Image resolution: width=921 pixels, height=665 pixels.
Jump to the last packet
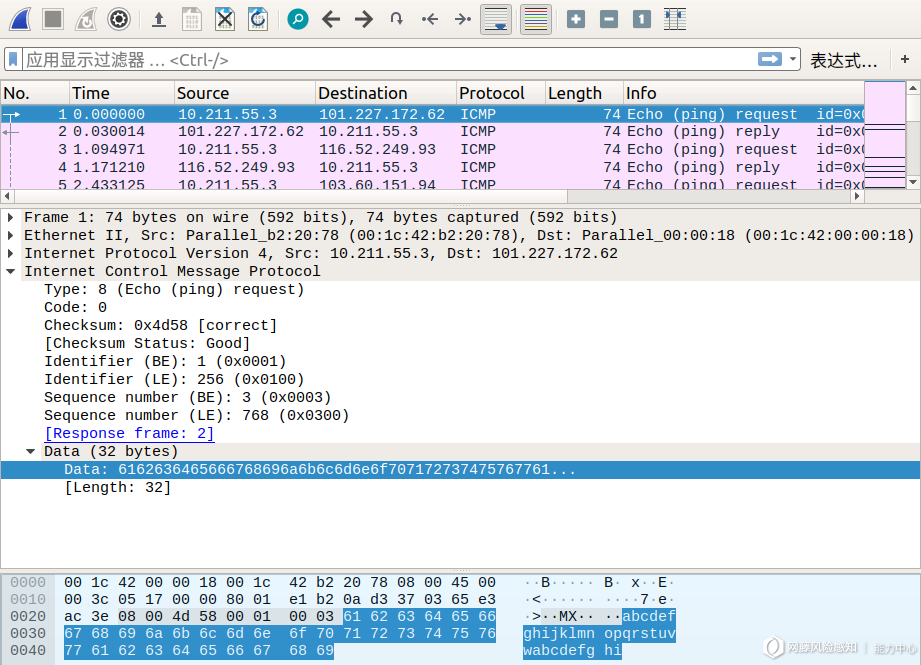(463, 19)
